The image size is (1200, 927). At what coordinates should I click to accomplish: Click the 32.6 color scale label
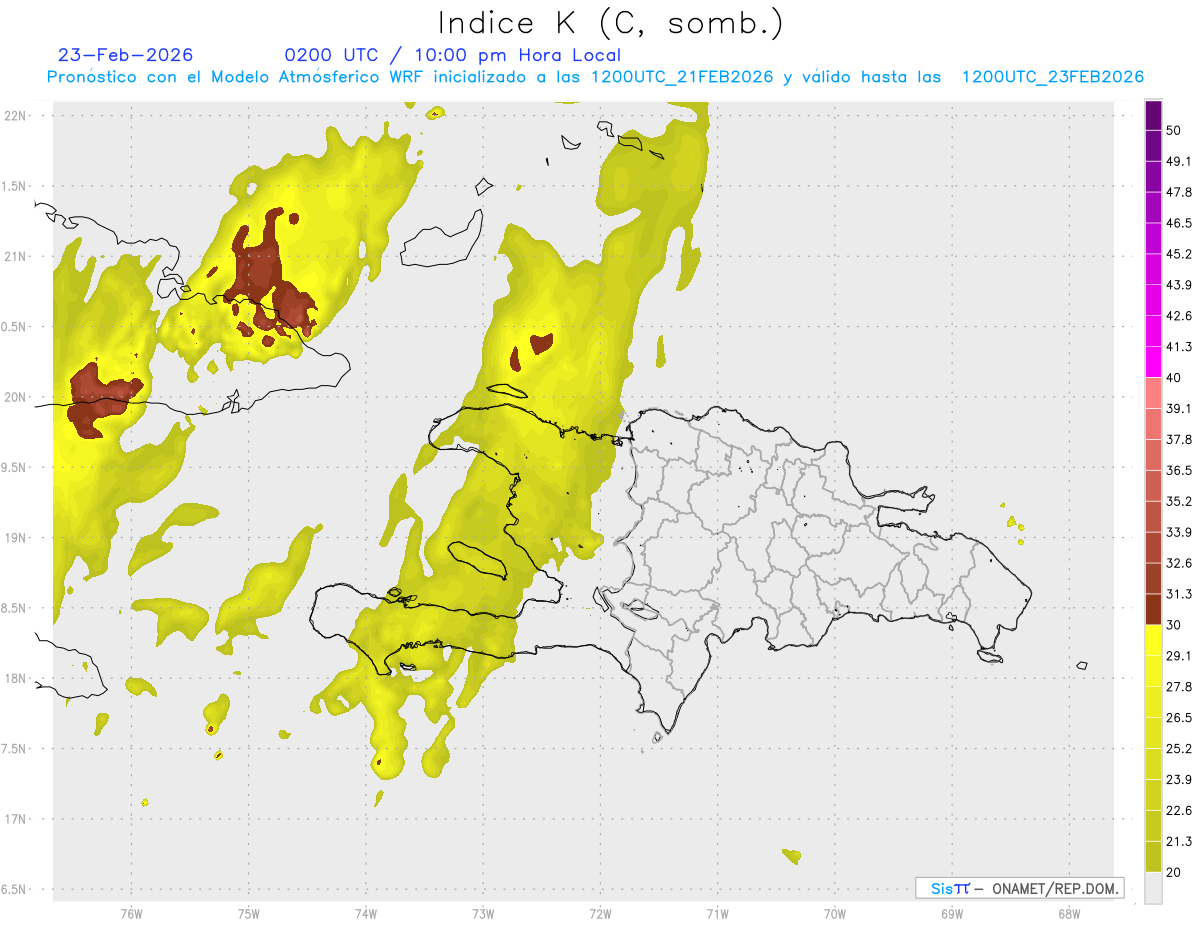(x=1179, y=563)
